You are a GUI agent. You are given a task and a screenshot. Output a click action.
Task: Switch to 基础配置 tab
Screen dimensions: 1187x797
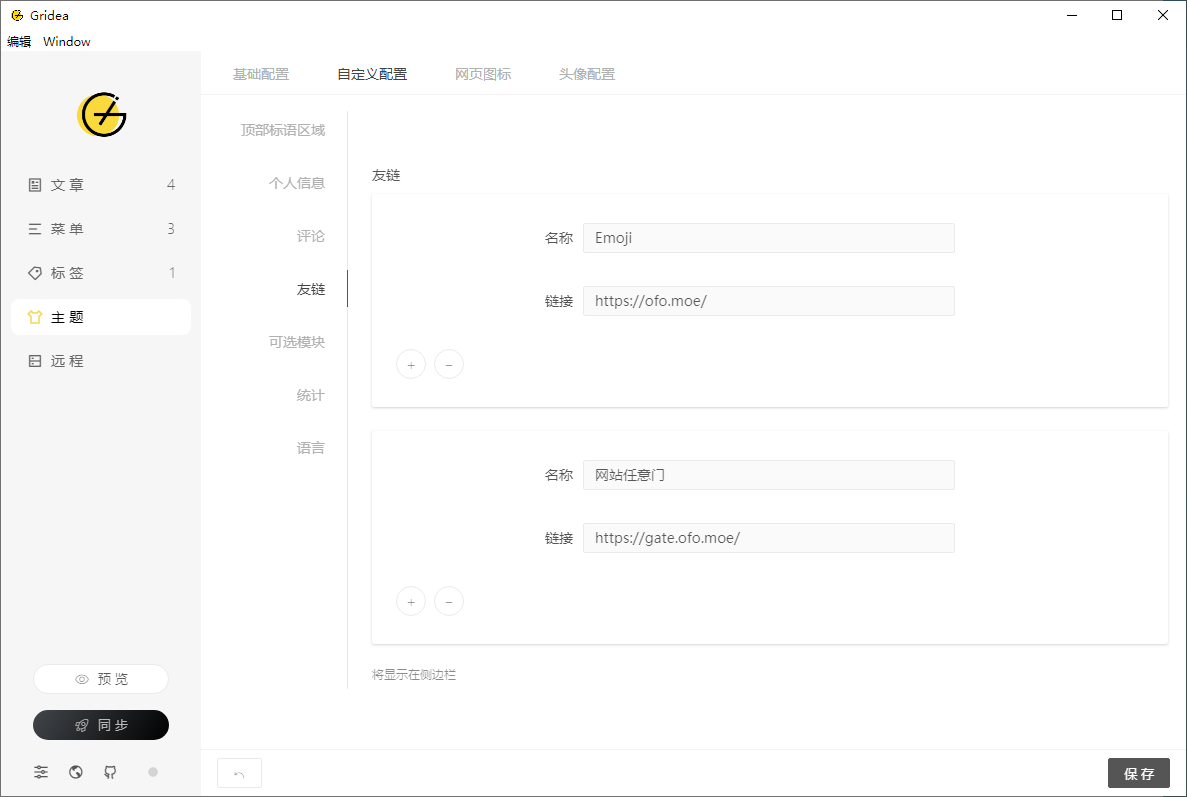(x=260, y=74)
